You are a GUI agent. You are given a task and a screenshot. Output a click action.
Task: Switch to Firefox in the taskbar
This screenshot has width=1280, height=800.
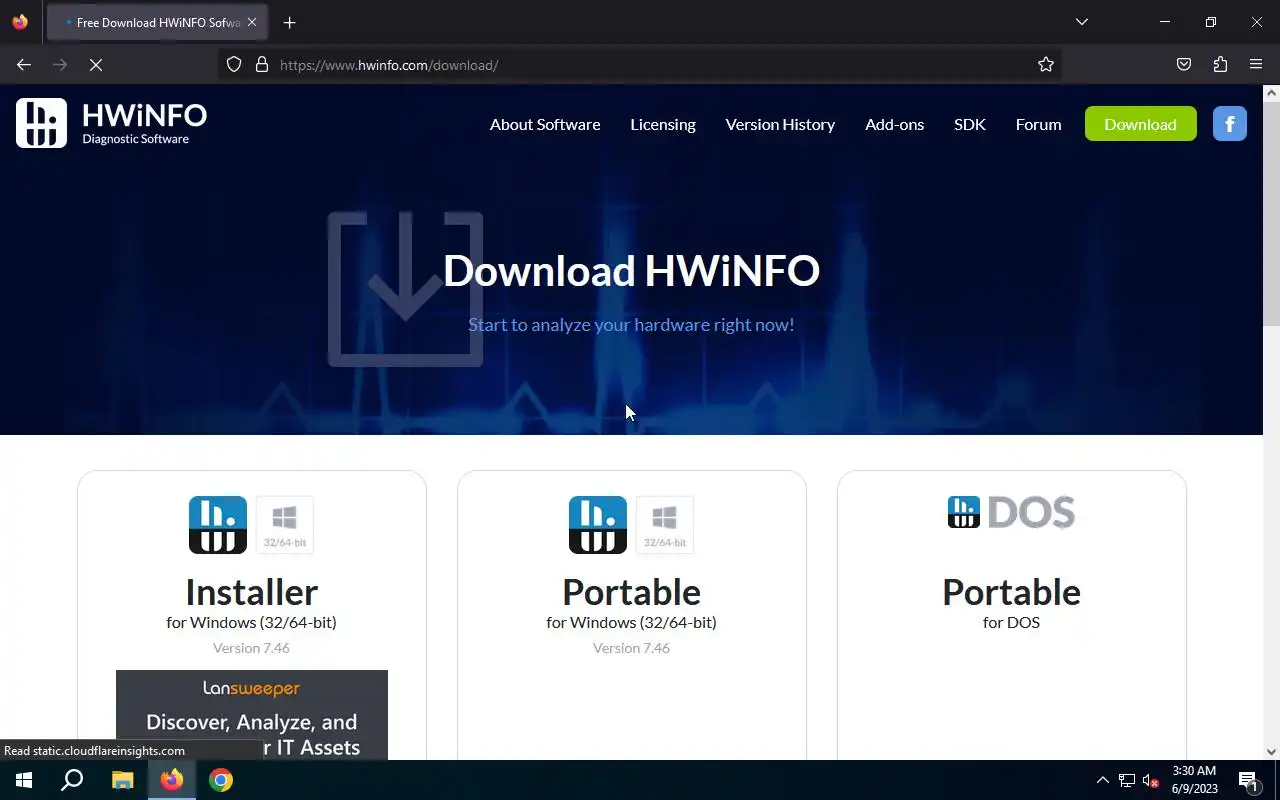tap(172, 780)
